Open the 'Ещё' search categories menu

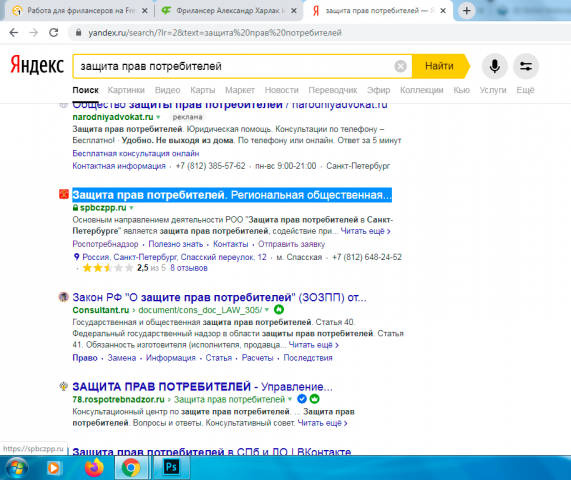click(x=525, y=90)
